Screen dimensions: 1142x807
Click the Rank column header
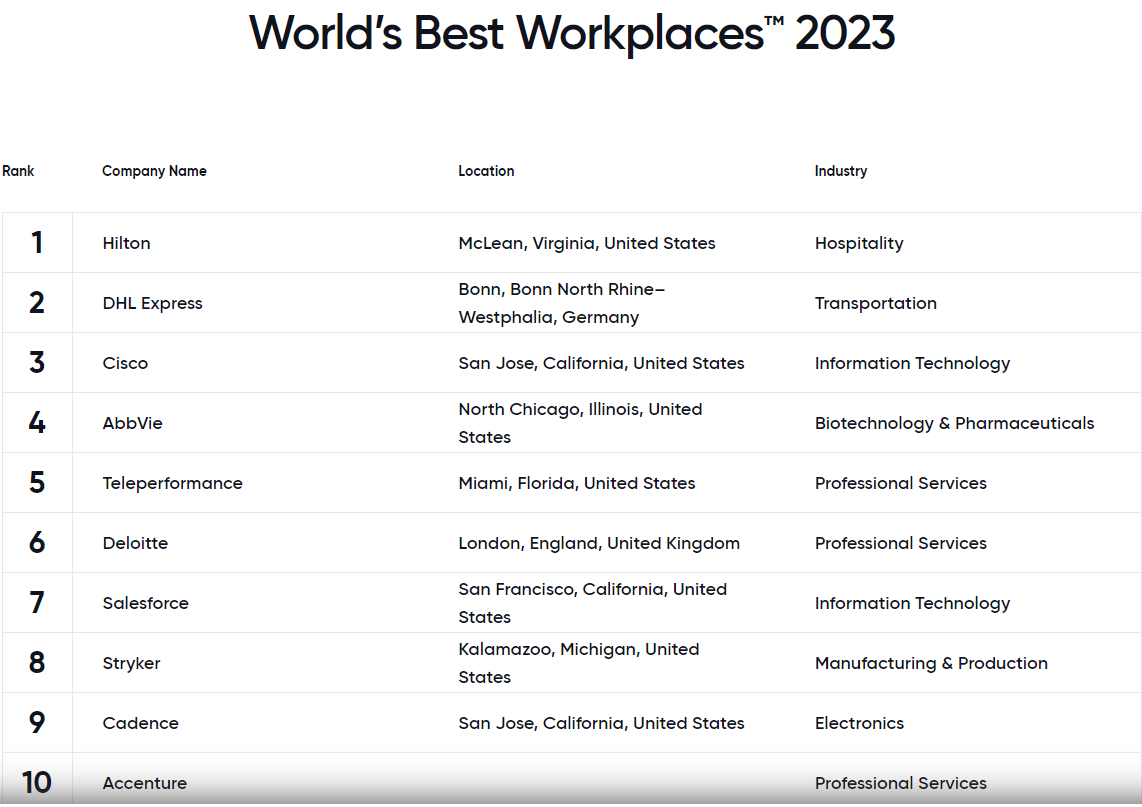click(x=18, y=171)
